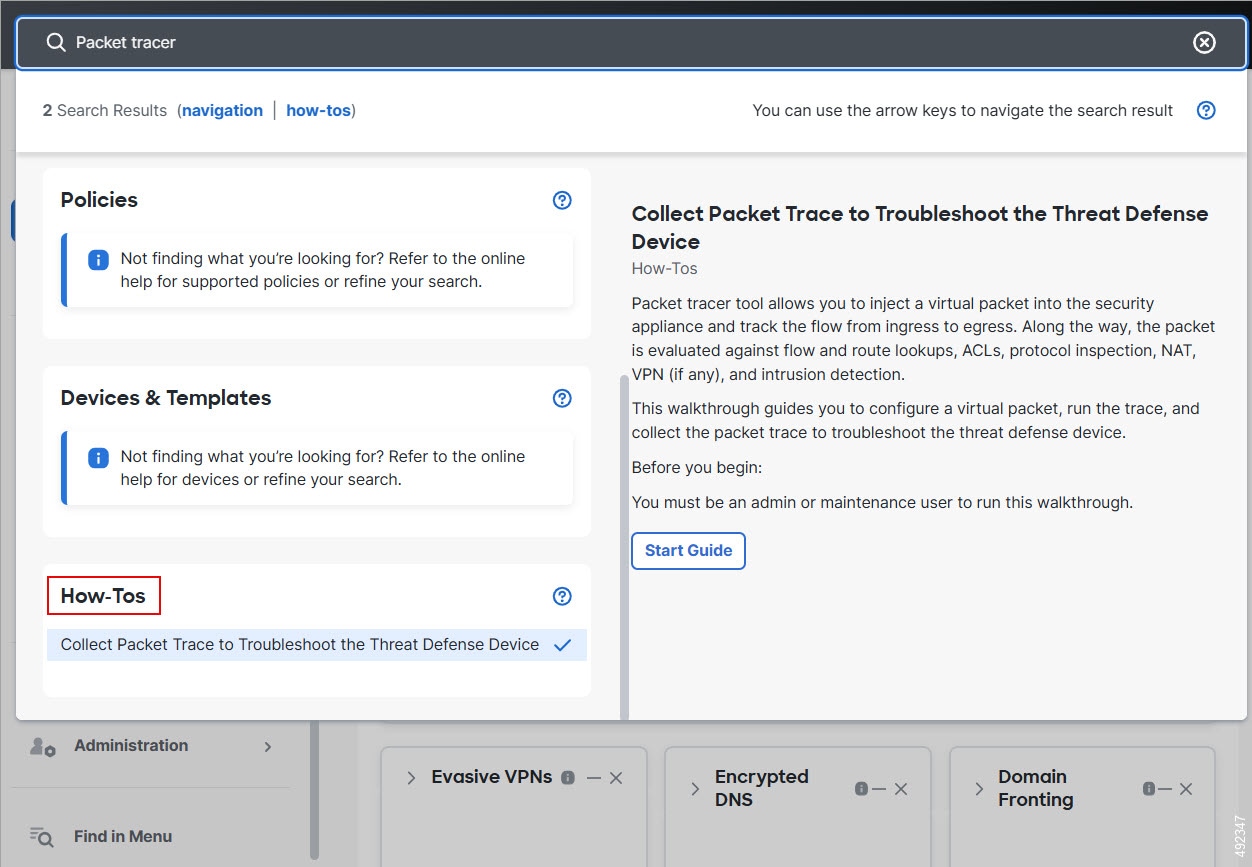This screenshot has height=867, width=1252.
Task: Remove the Domain Fronting widget
Action: coord(1186,789)
